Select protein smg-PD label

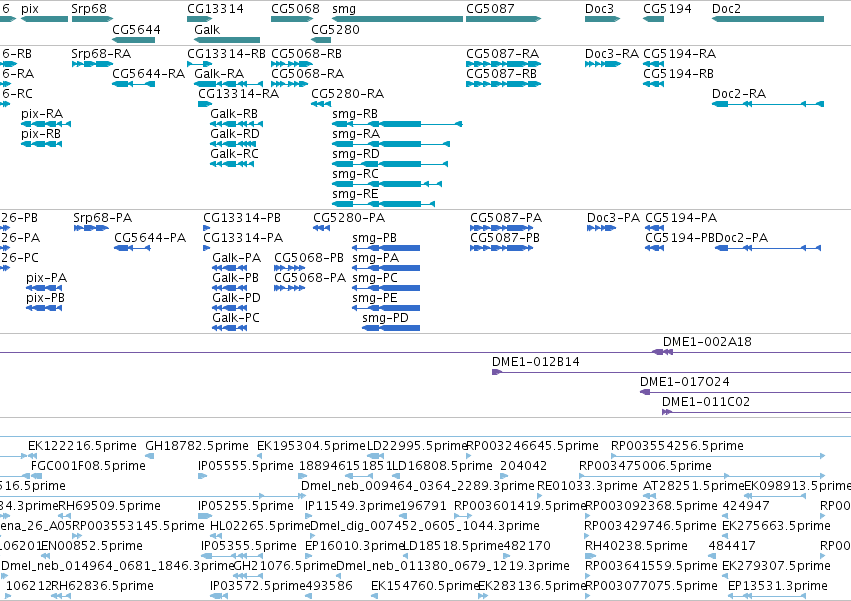point(385,318)
